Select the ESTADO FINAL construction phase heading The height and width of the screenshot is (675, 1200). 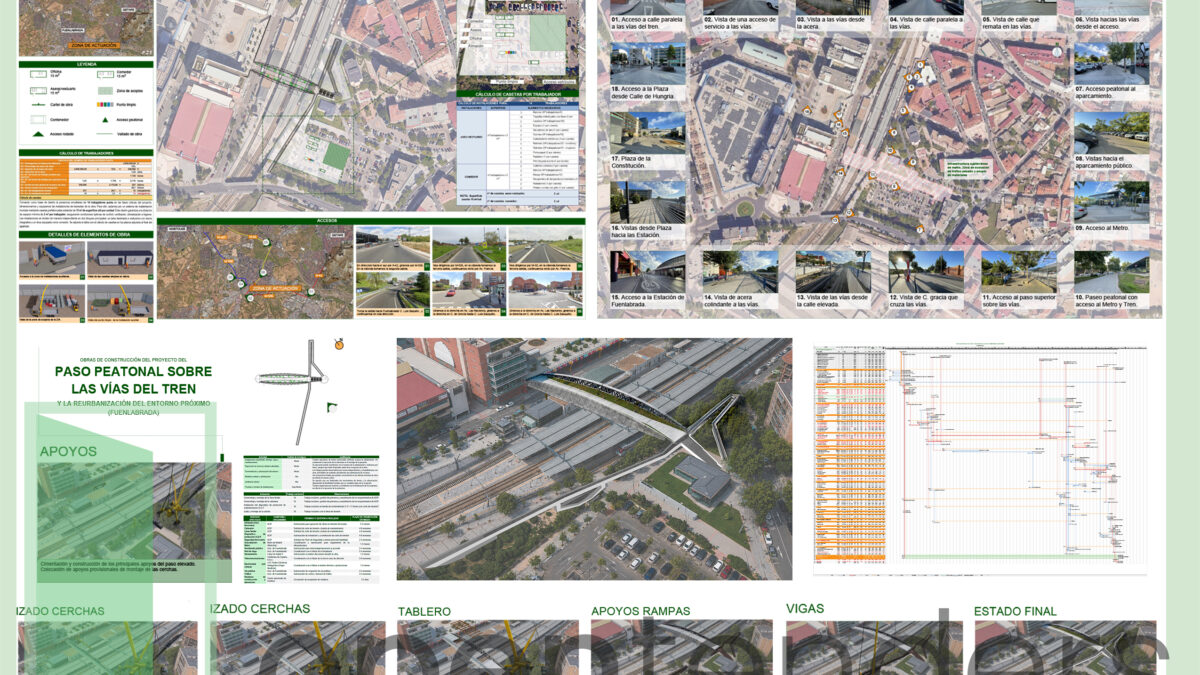click(1015, 611)
